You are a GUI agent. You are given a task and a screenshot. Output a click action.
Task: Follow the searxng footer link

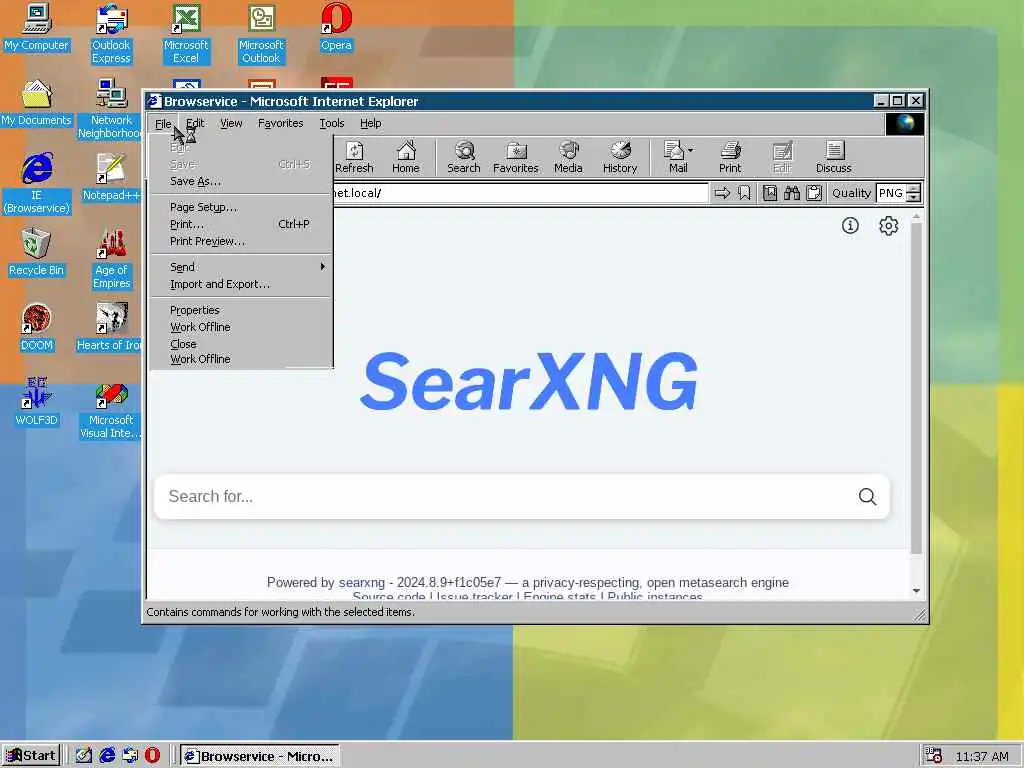[362, 583]
